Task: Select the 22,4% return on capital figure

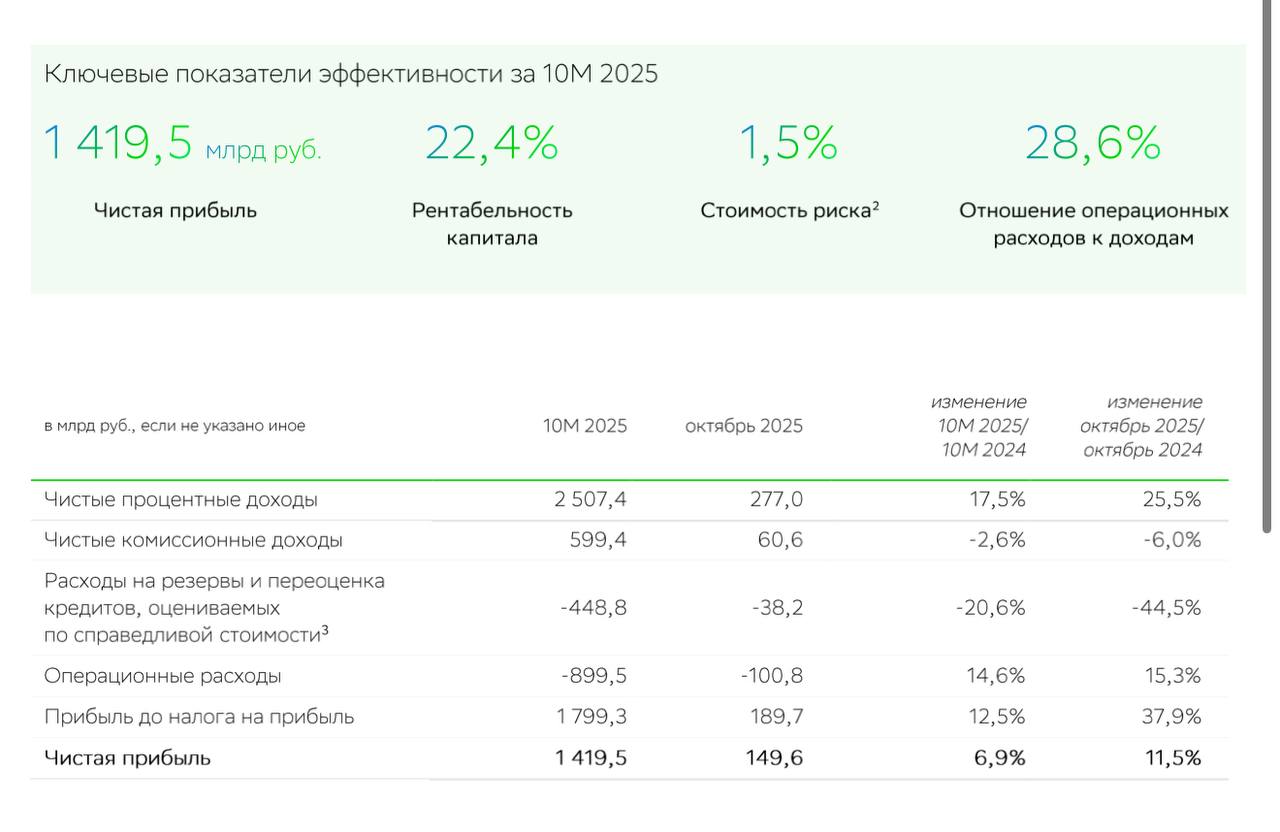Action: pyautogui.click(x=491, y=143)
